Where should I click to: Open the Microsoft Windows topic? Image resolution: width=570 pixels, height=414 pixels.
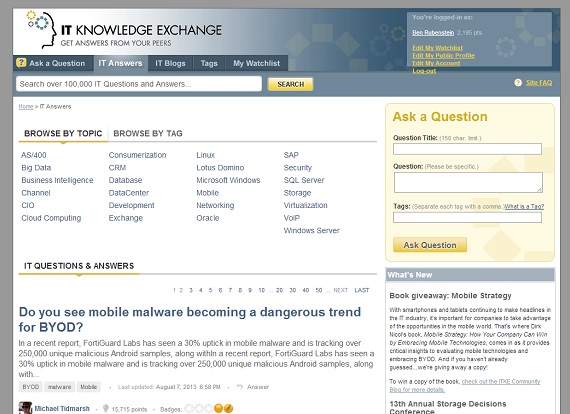point(228,180)
